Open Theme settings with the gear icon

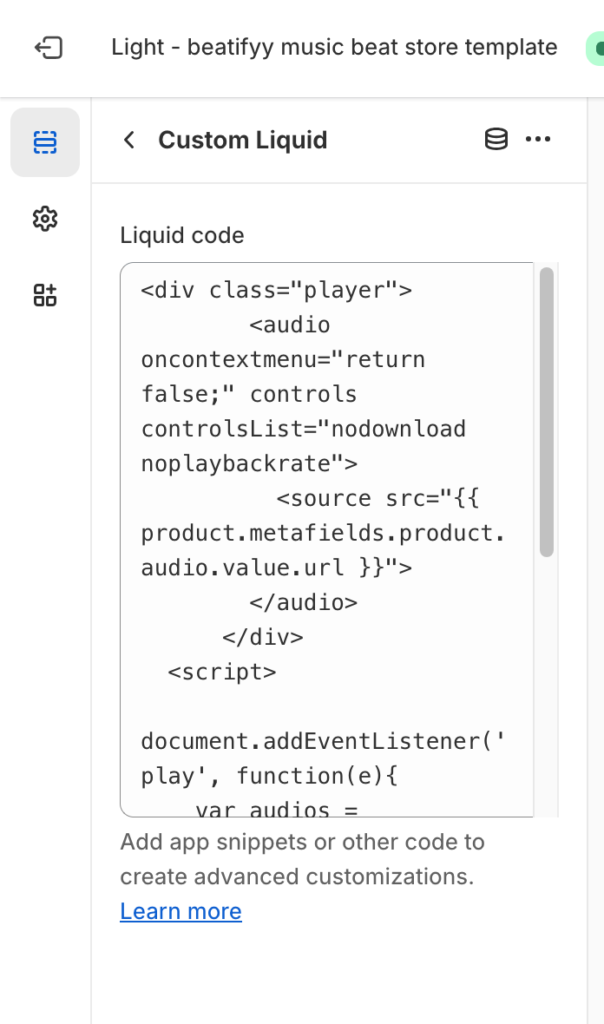click(45, 219)
